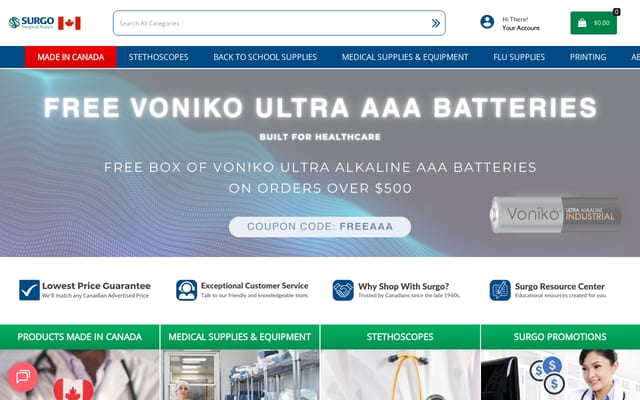The height and width of the screenshot is (400, 640).
Task: Click the cart item count badge
Action: [616, 12]
